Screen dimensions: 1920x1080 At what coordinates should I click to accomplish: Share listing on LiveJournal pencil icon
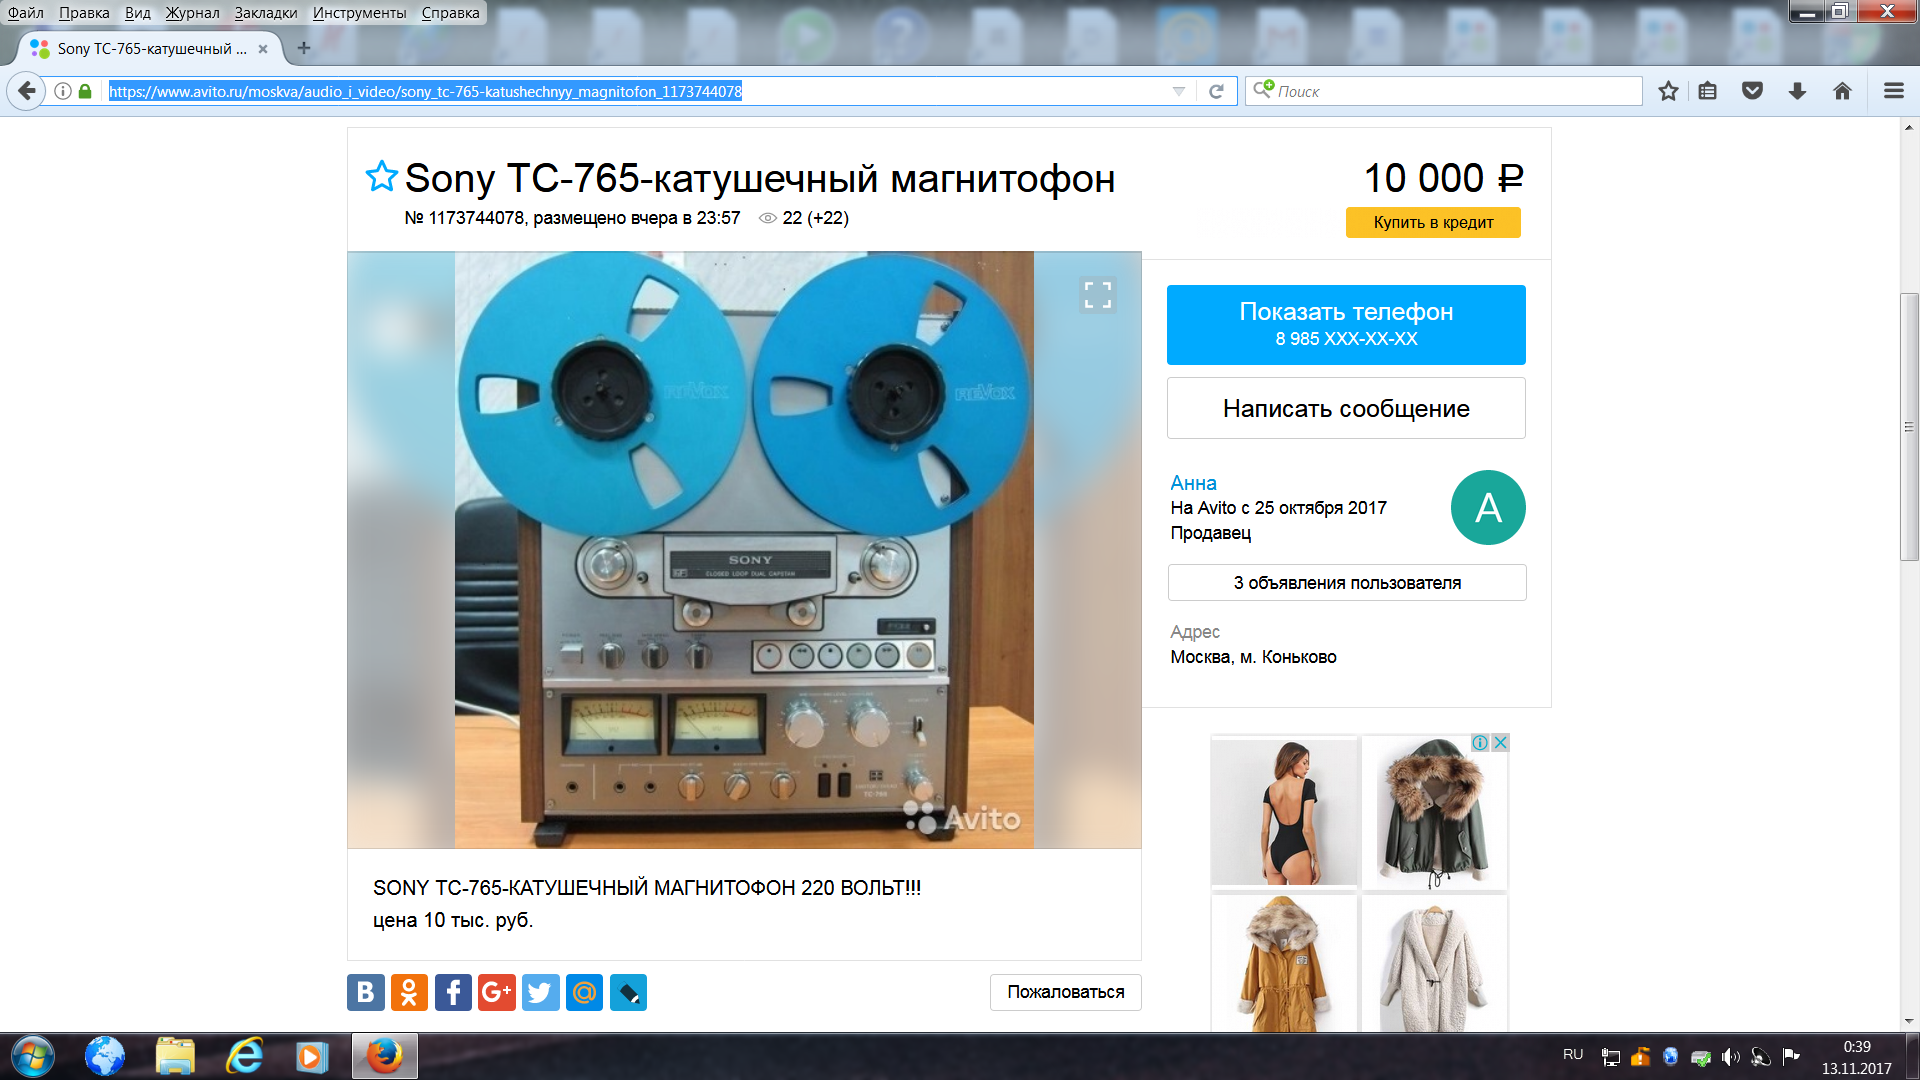628,992
